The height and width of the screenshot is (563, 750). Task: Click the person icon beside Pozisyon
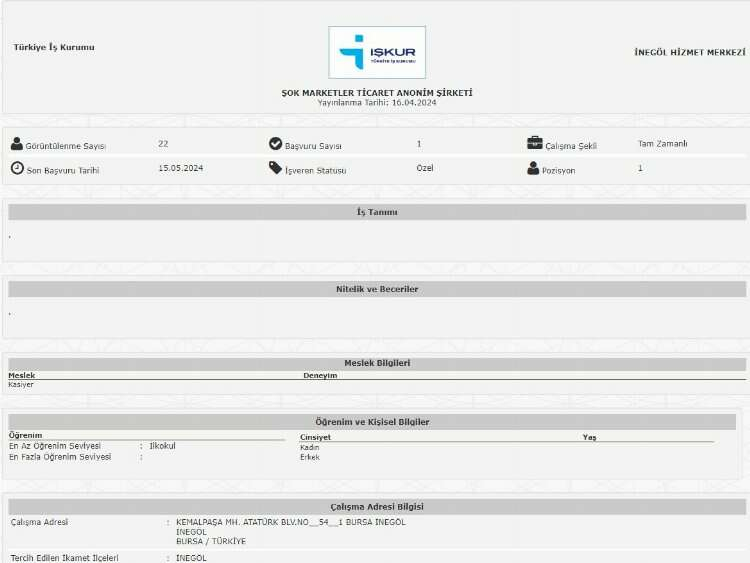pyautogui.click(x=533, y=168)
